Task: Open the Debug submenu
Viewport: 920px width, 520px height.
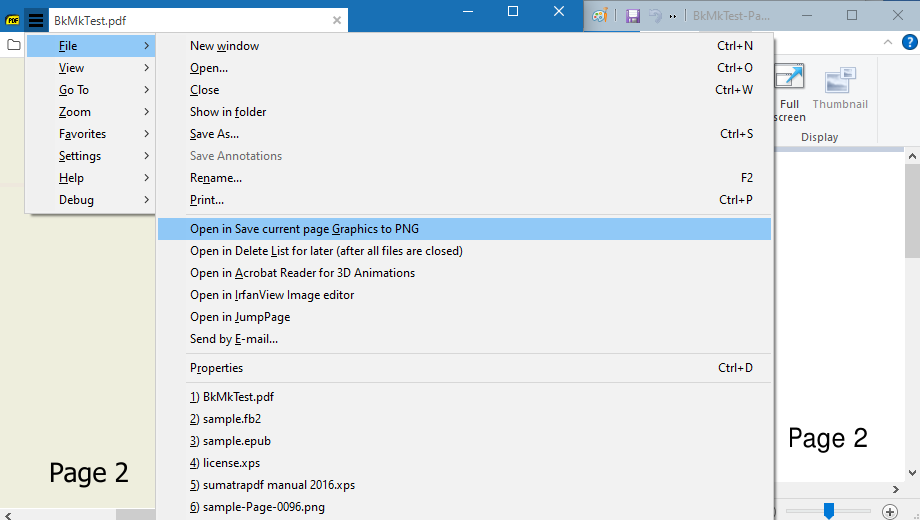Action: (91, 200)
